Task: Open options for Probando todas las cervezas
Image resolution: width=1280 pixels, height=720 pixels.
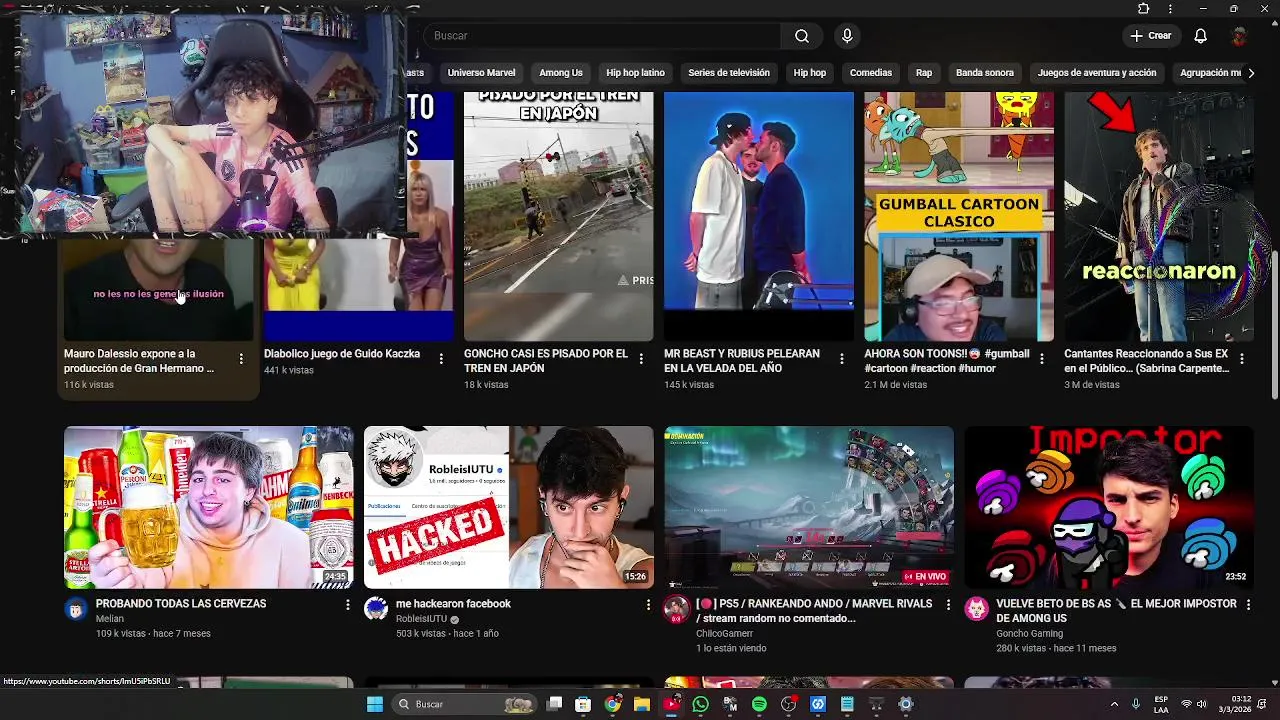Action: tap(348, 605)
